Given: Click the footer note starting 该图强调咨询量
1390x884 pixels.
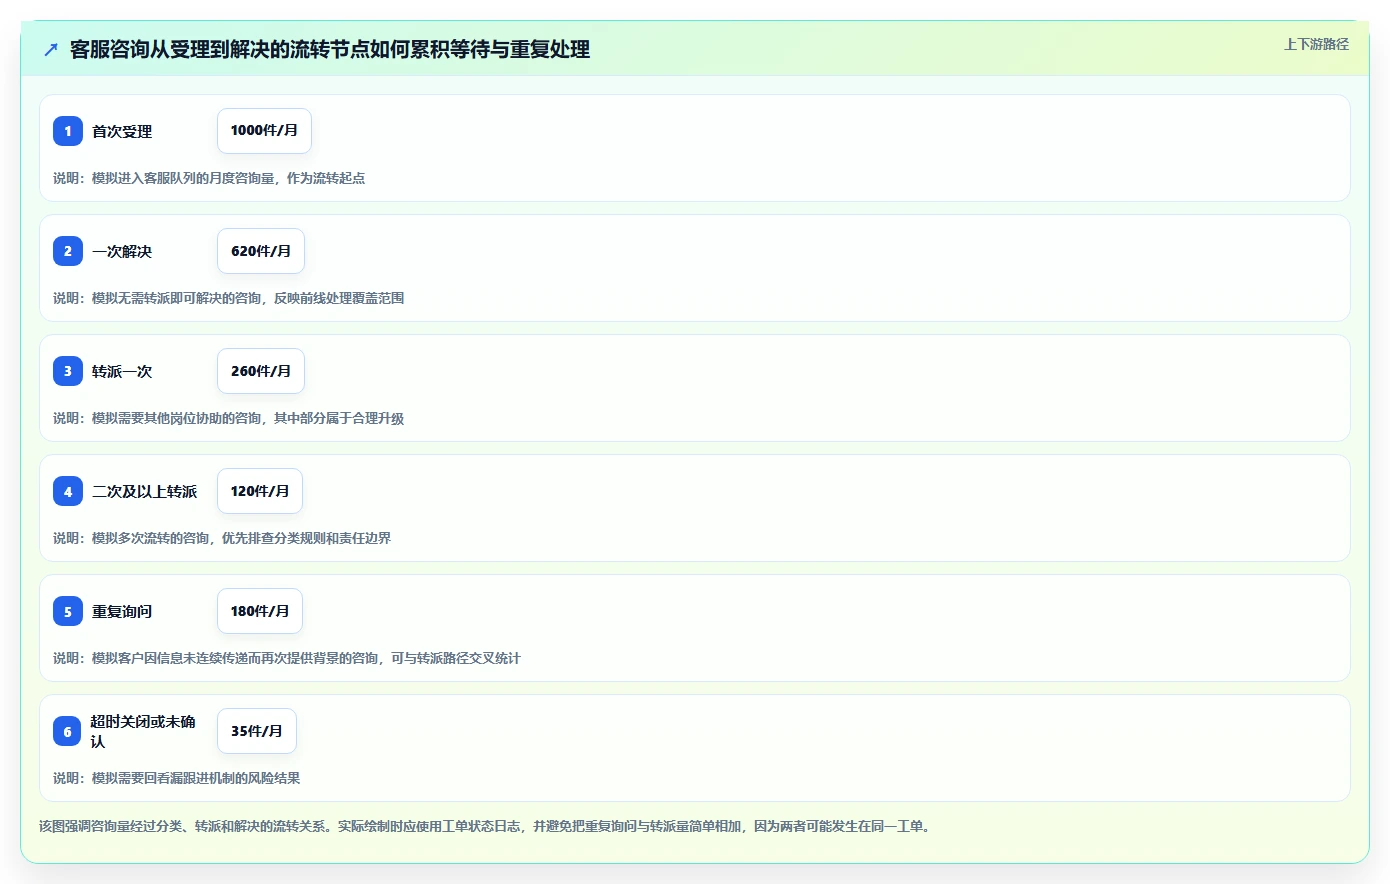Looking at the screenshot, I should [487, 826].
